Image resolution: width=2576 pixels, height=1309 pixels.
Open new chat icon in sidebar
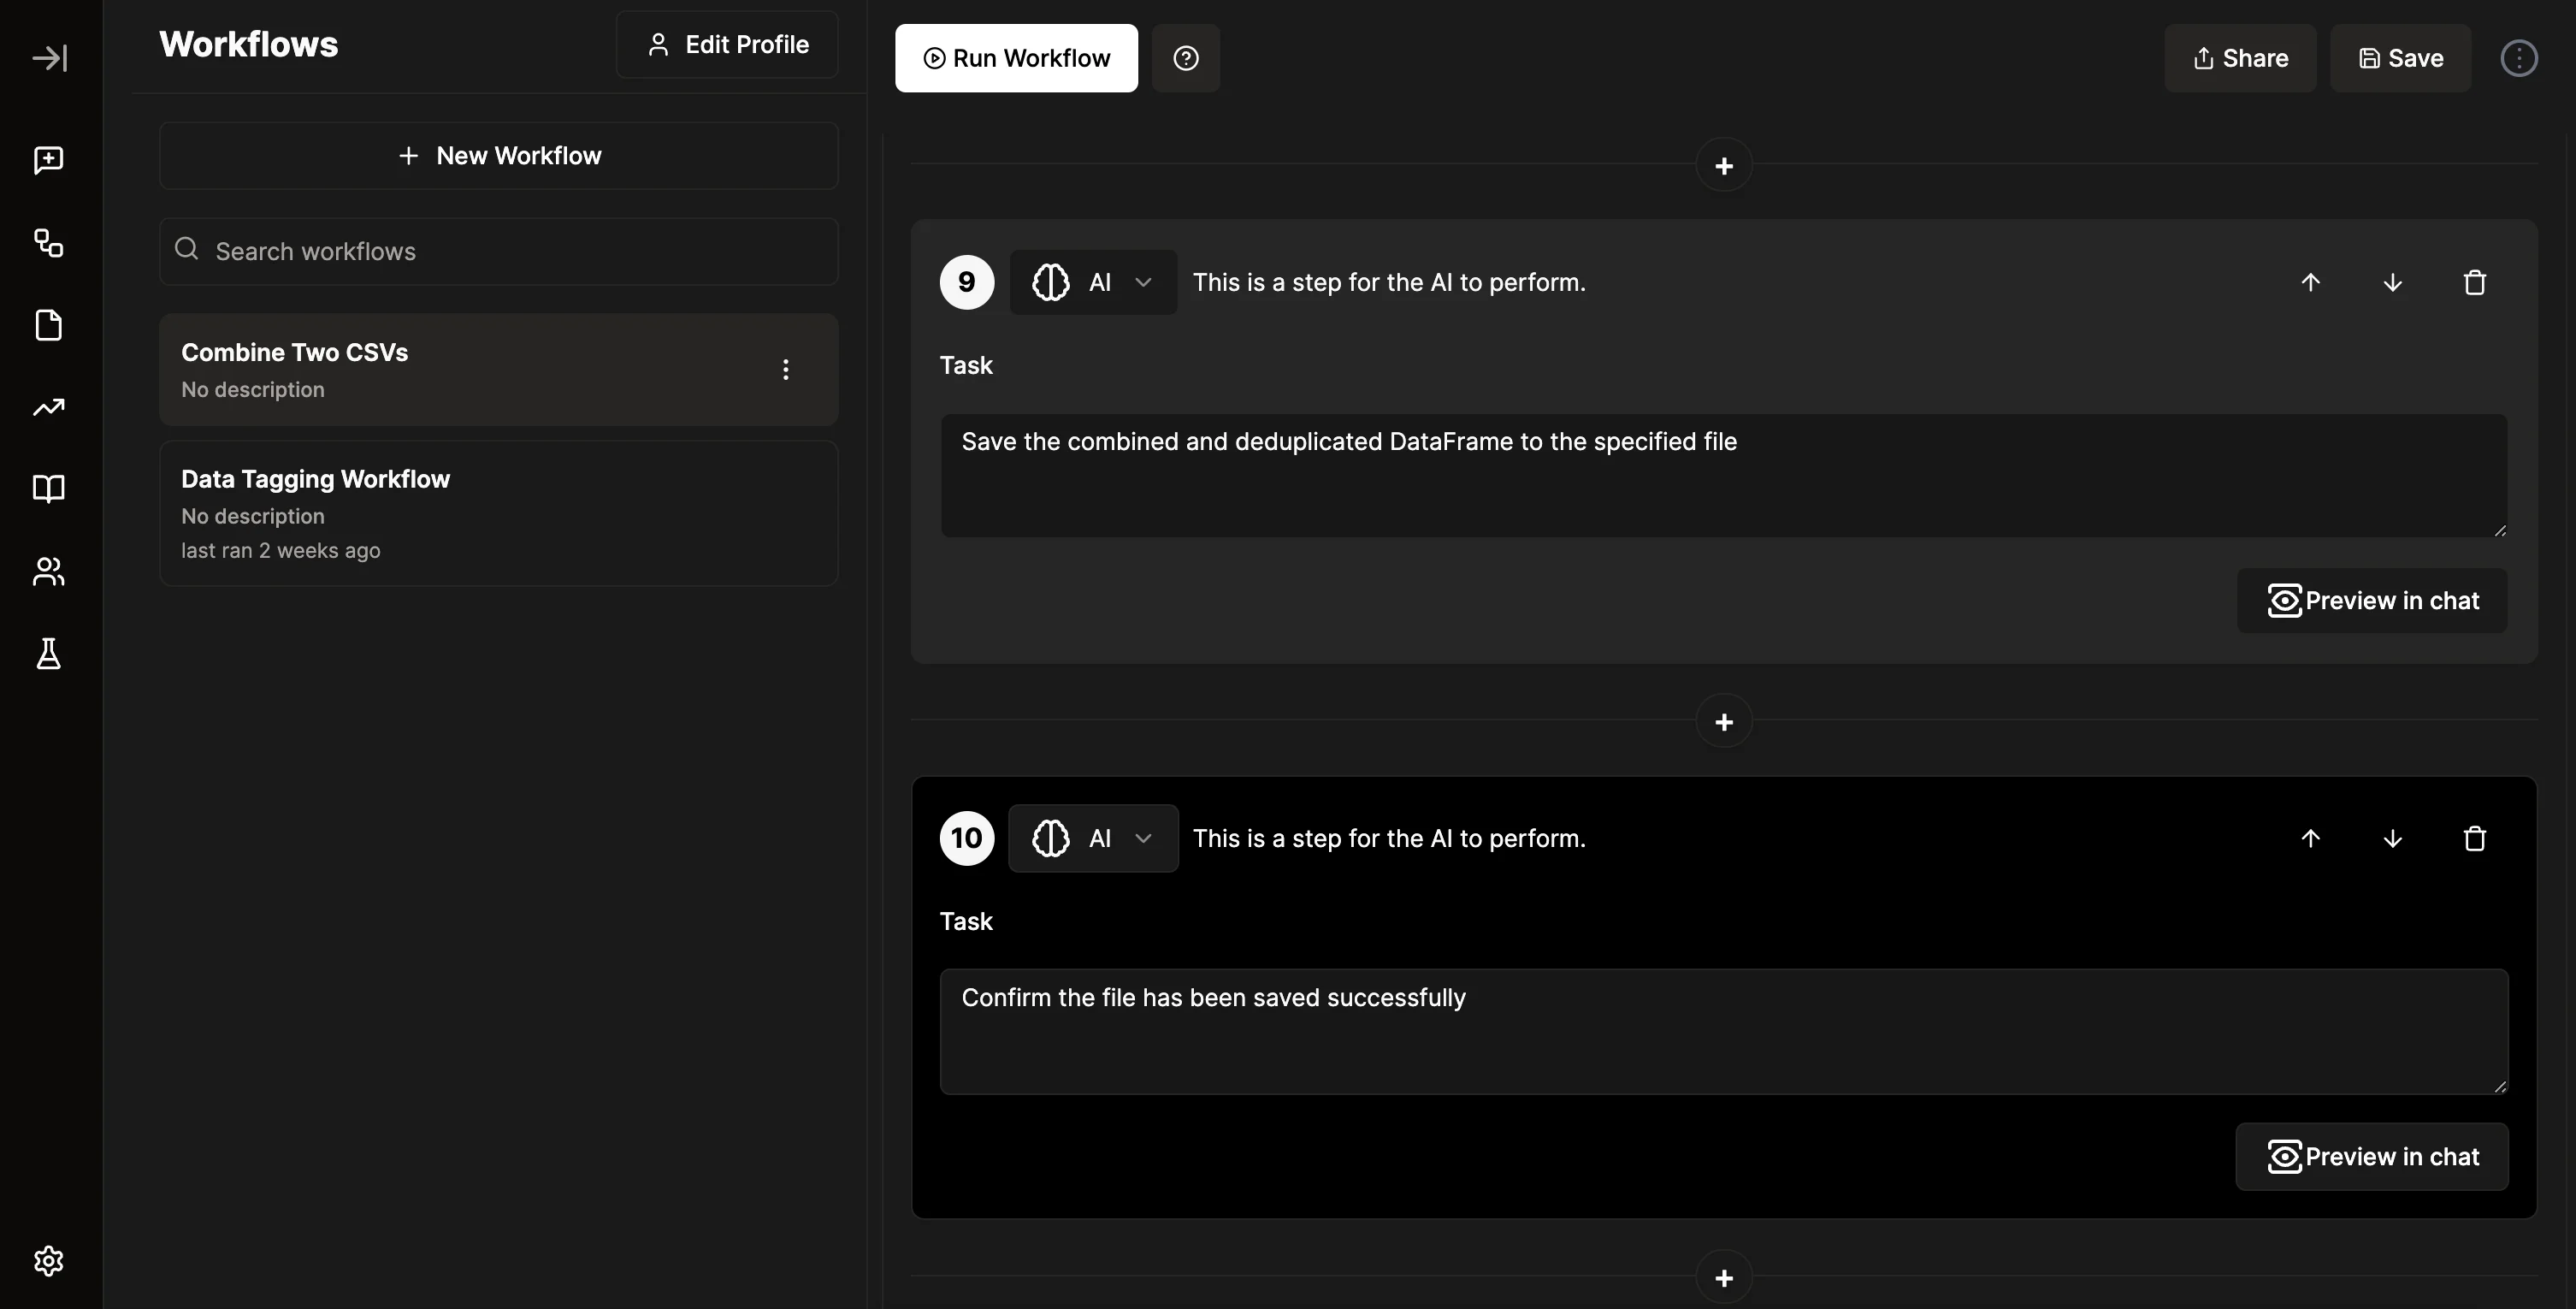coord(49,160)
